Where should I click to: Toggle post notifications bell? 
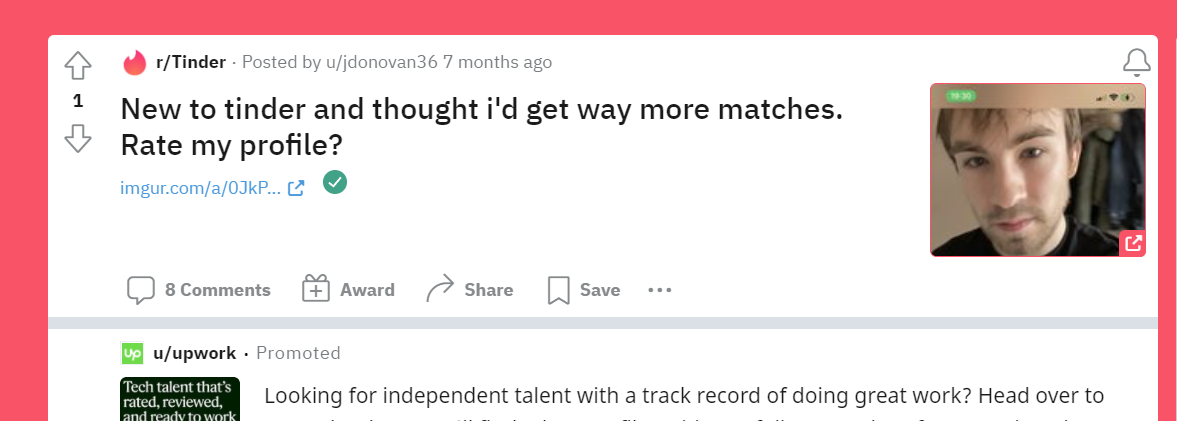pyautogui.click(x=1137, y=63)
